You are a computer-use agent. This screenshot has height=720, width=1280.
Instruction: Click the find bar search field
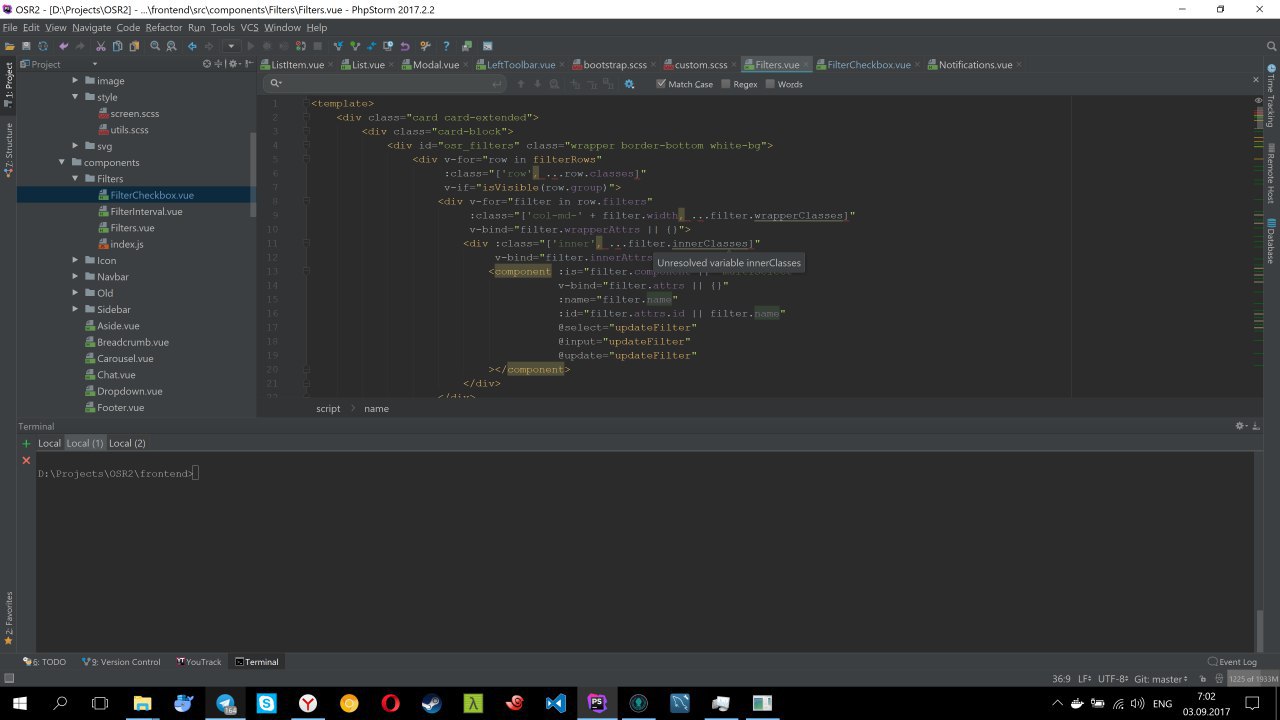[x=380, y=84]
